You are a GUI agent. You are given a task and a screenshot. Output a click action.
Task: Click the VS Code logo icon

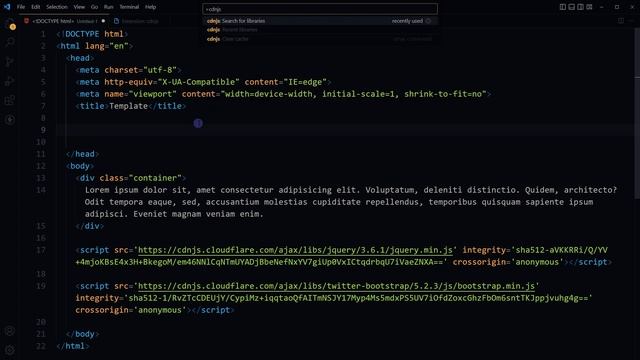7,7
